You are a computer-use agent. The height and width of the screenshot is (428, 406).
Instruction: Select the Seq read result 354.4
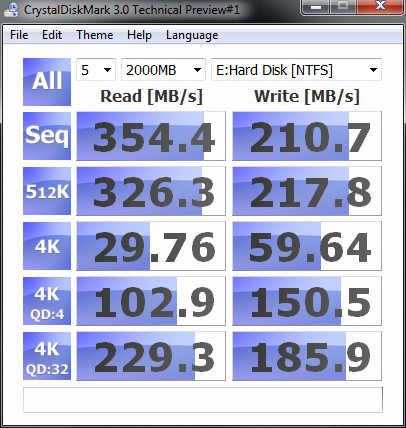[x=151, y=136]
